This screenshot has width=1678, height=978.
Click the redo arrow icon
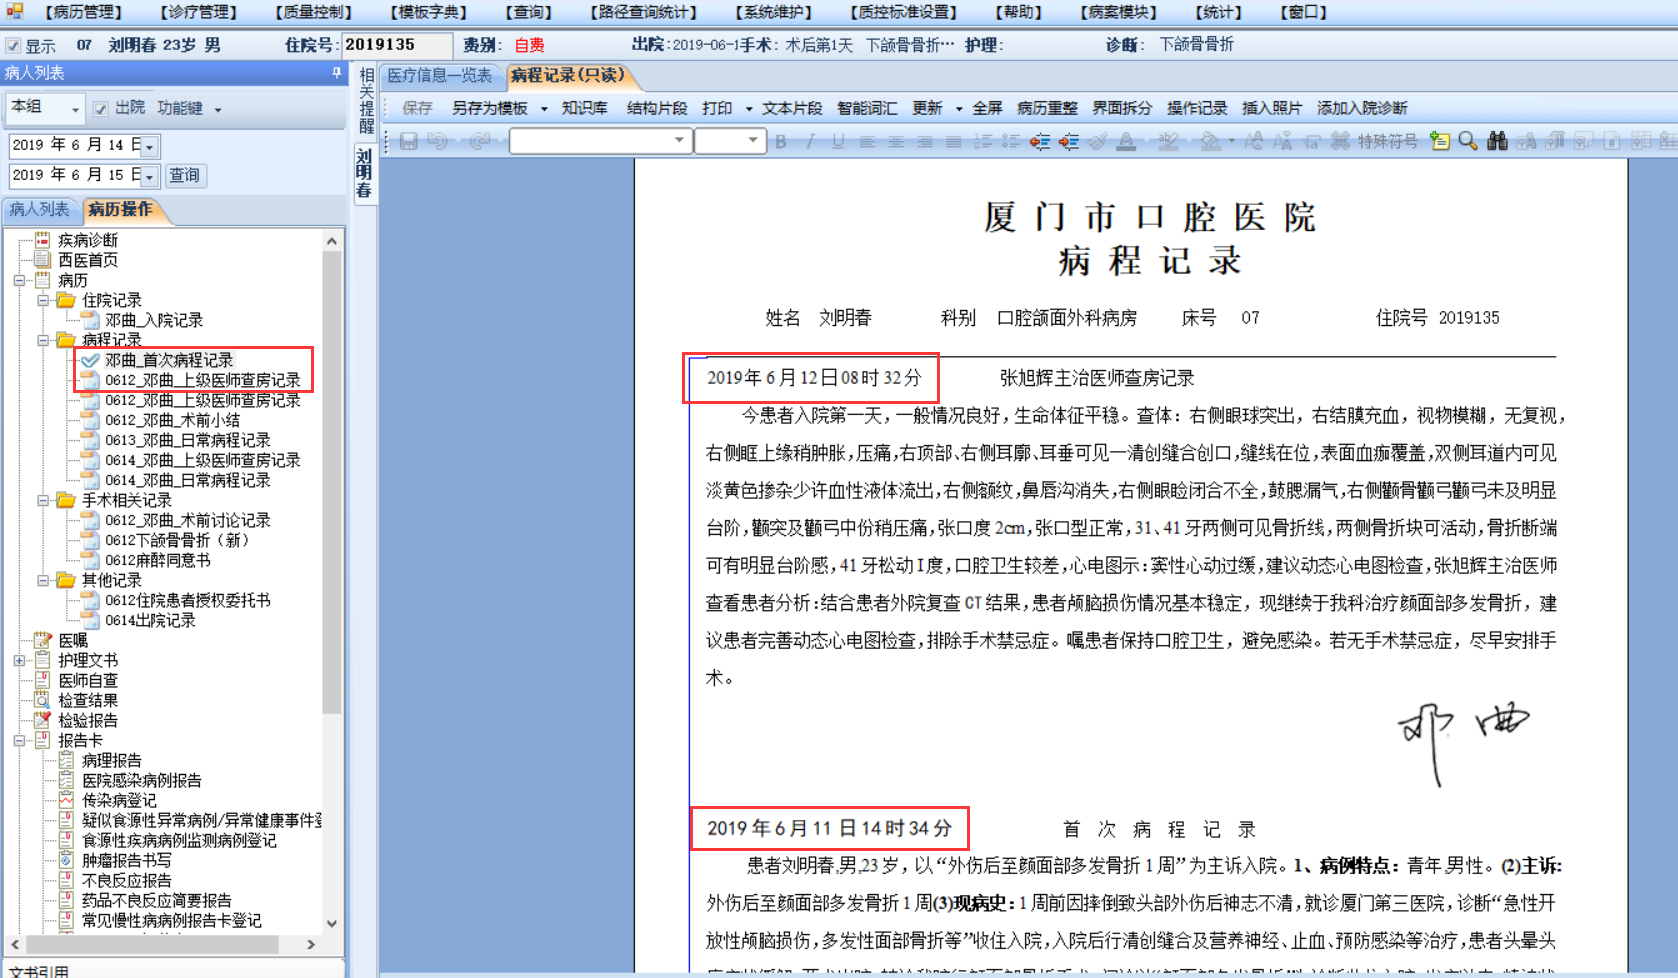point(481,142)
